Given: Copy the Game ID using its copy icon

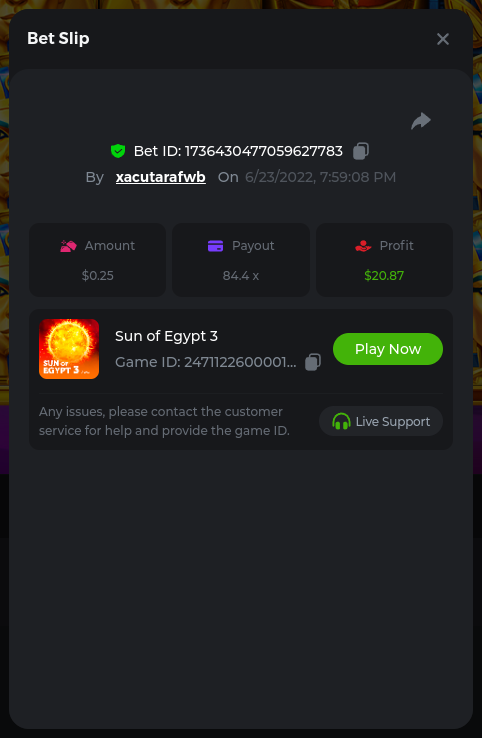Looking at the screenshot, I should pyautogui.click(x=313, y=362).
